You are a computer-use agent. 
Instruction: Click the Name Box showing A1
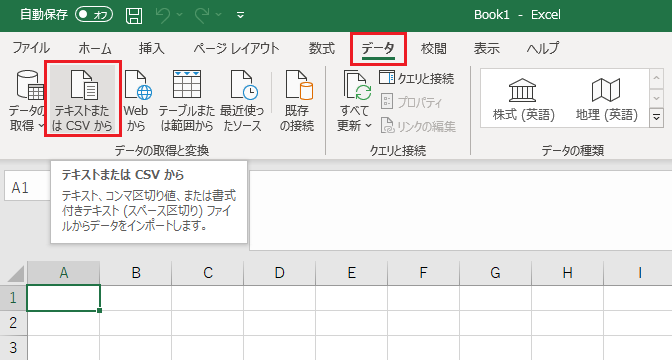click(27, 188)
